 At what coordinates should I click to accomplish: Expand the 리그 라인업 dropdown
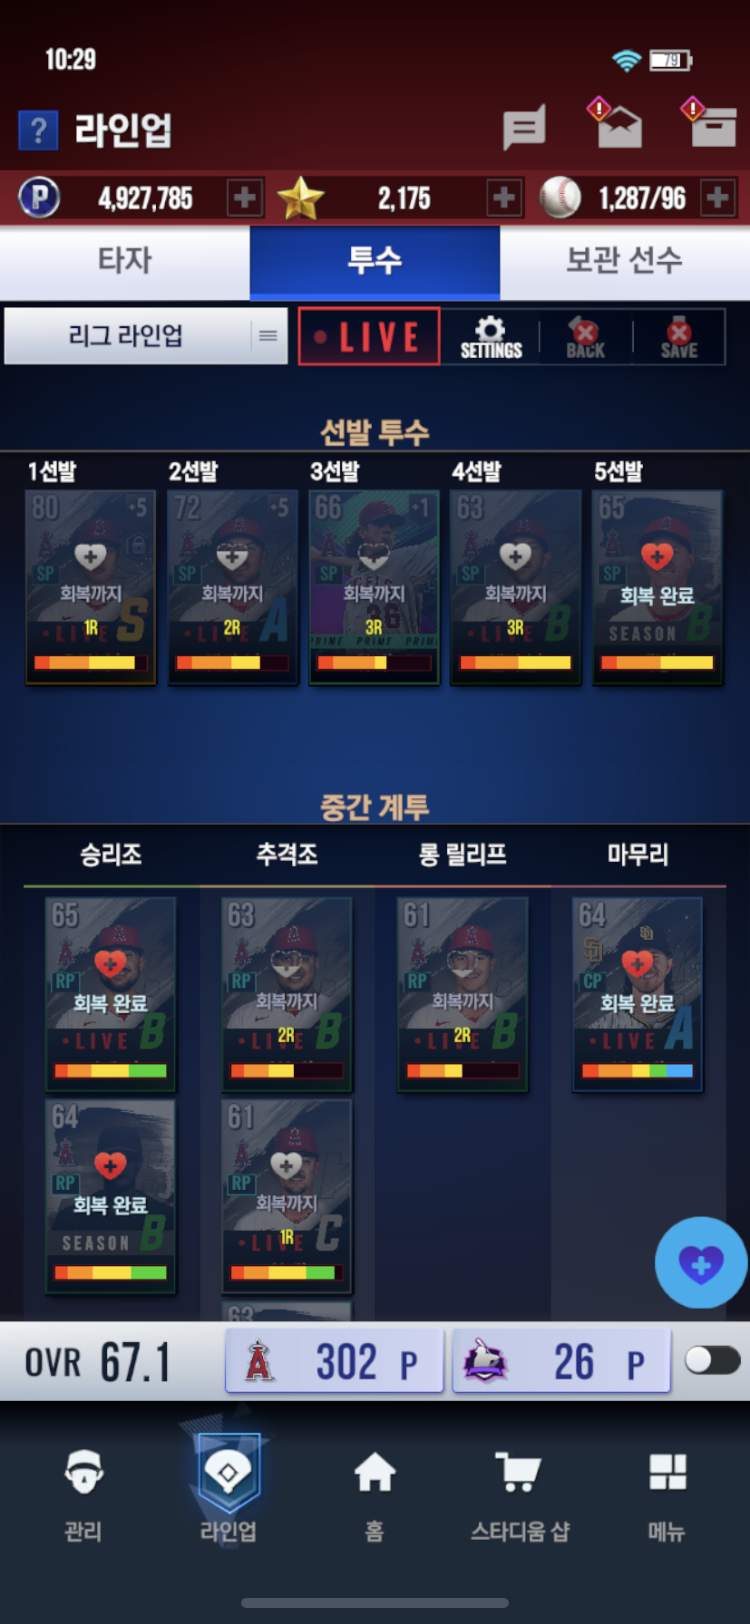click(x=146, y=336)
